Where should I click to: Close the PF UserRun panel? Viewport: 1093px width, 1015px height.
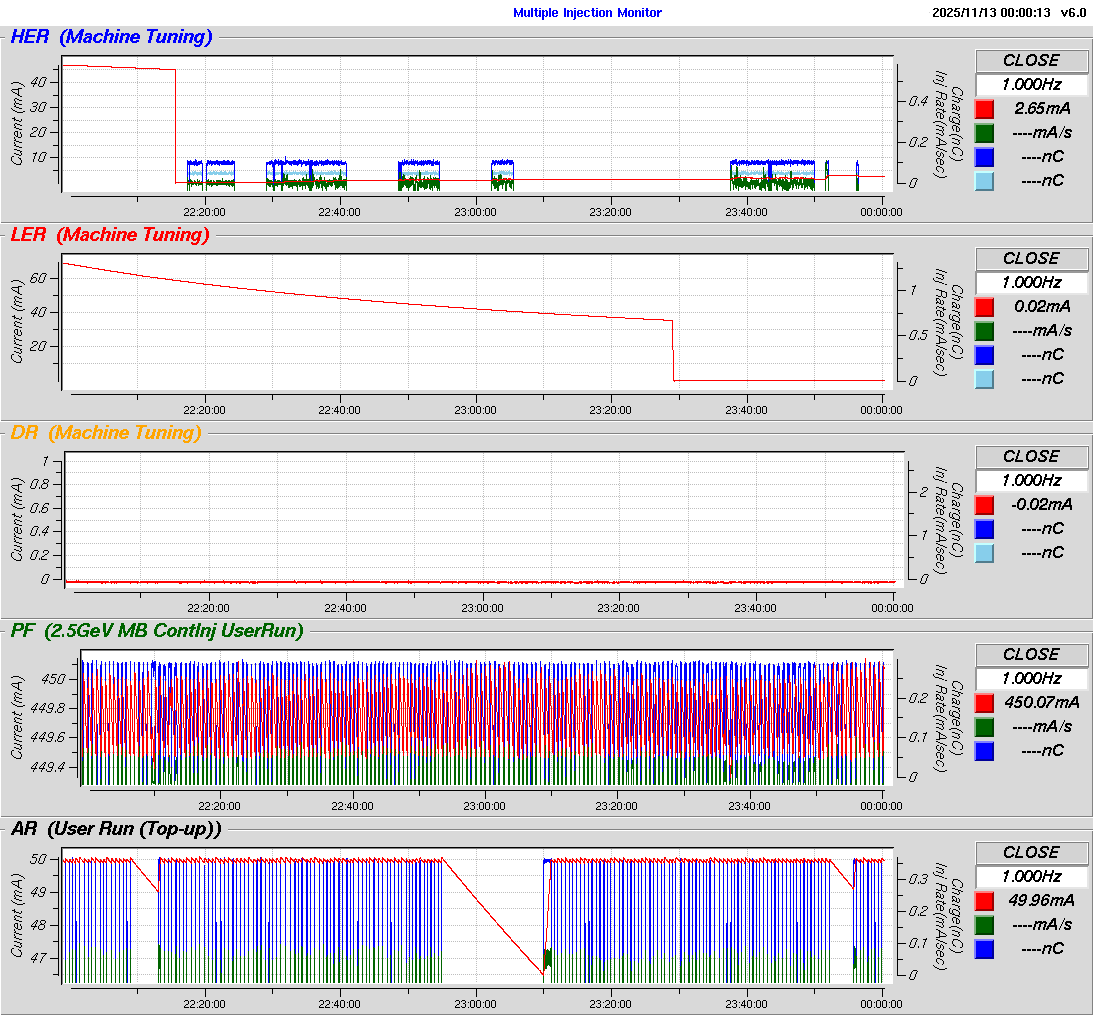pos(1031,654)
